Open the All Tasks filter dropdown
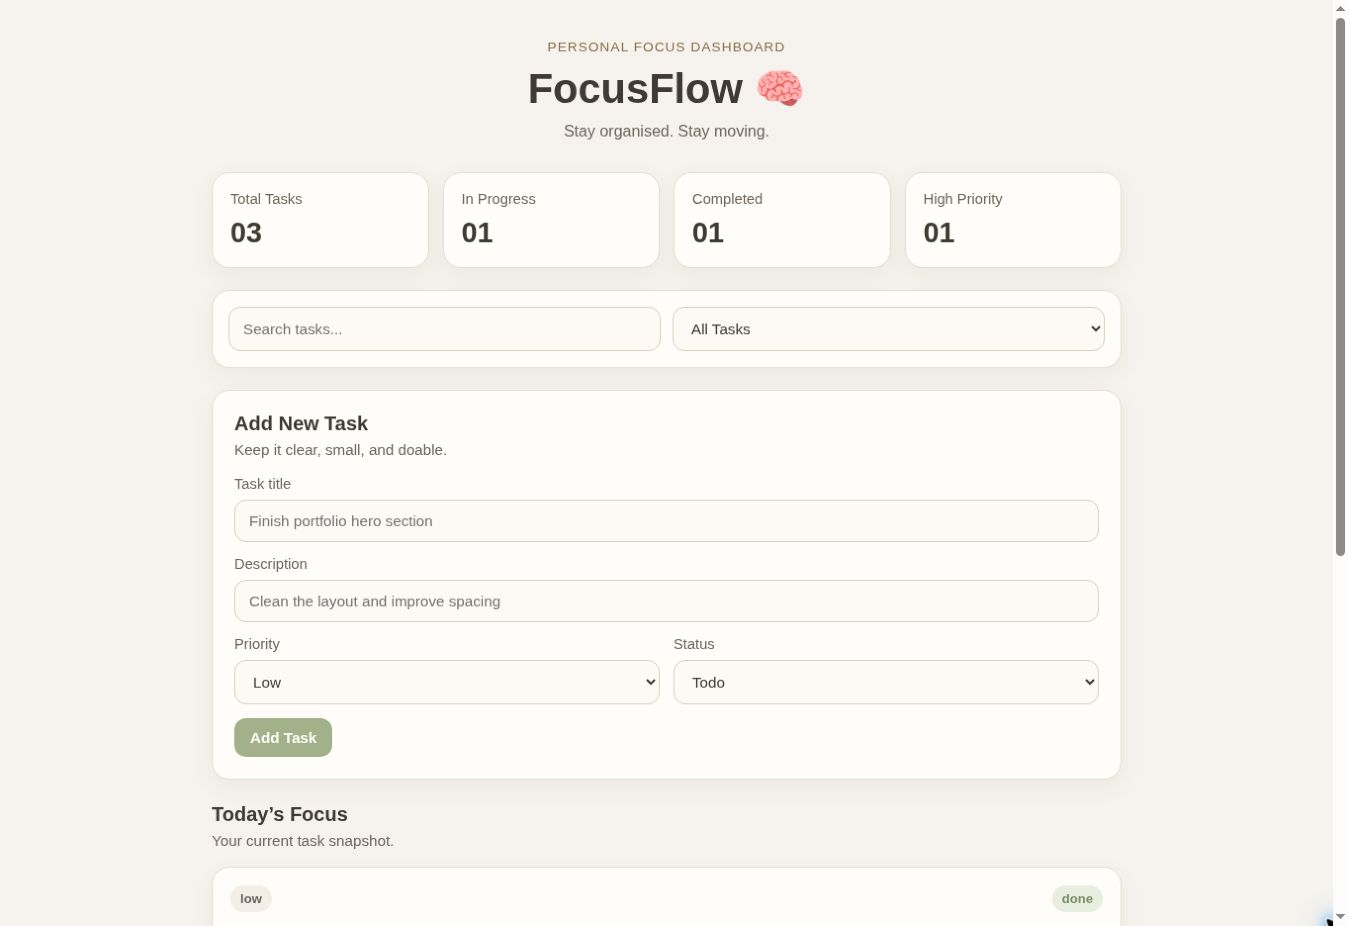The image size is (1348, 926). pyautogui.click(x=888, y=329)
